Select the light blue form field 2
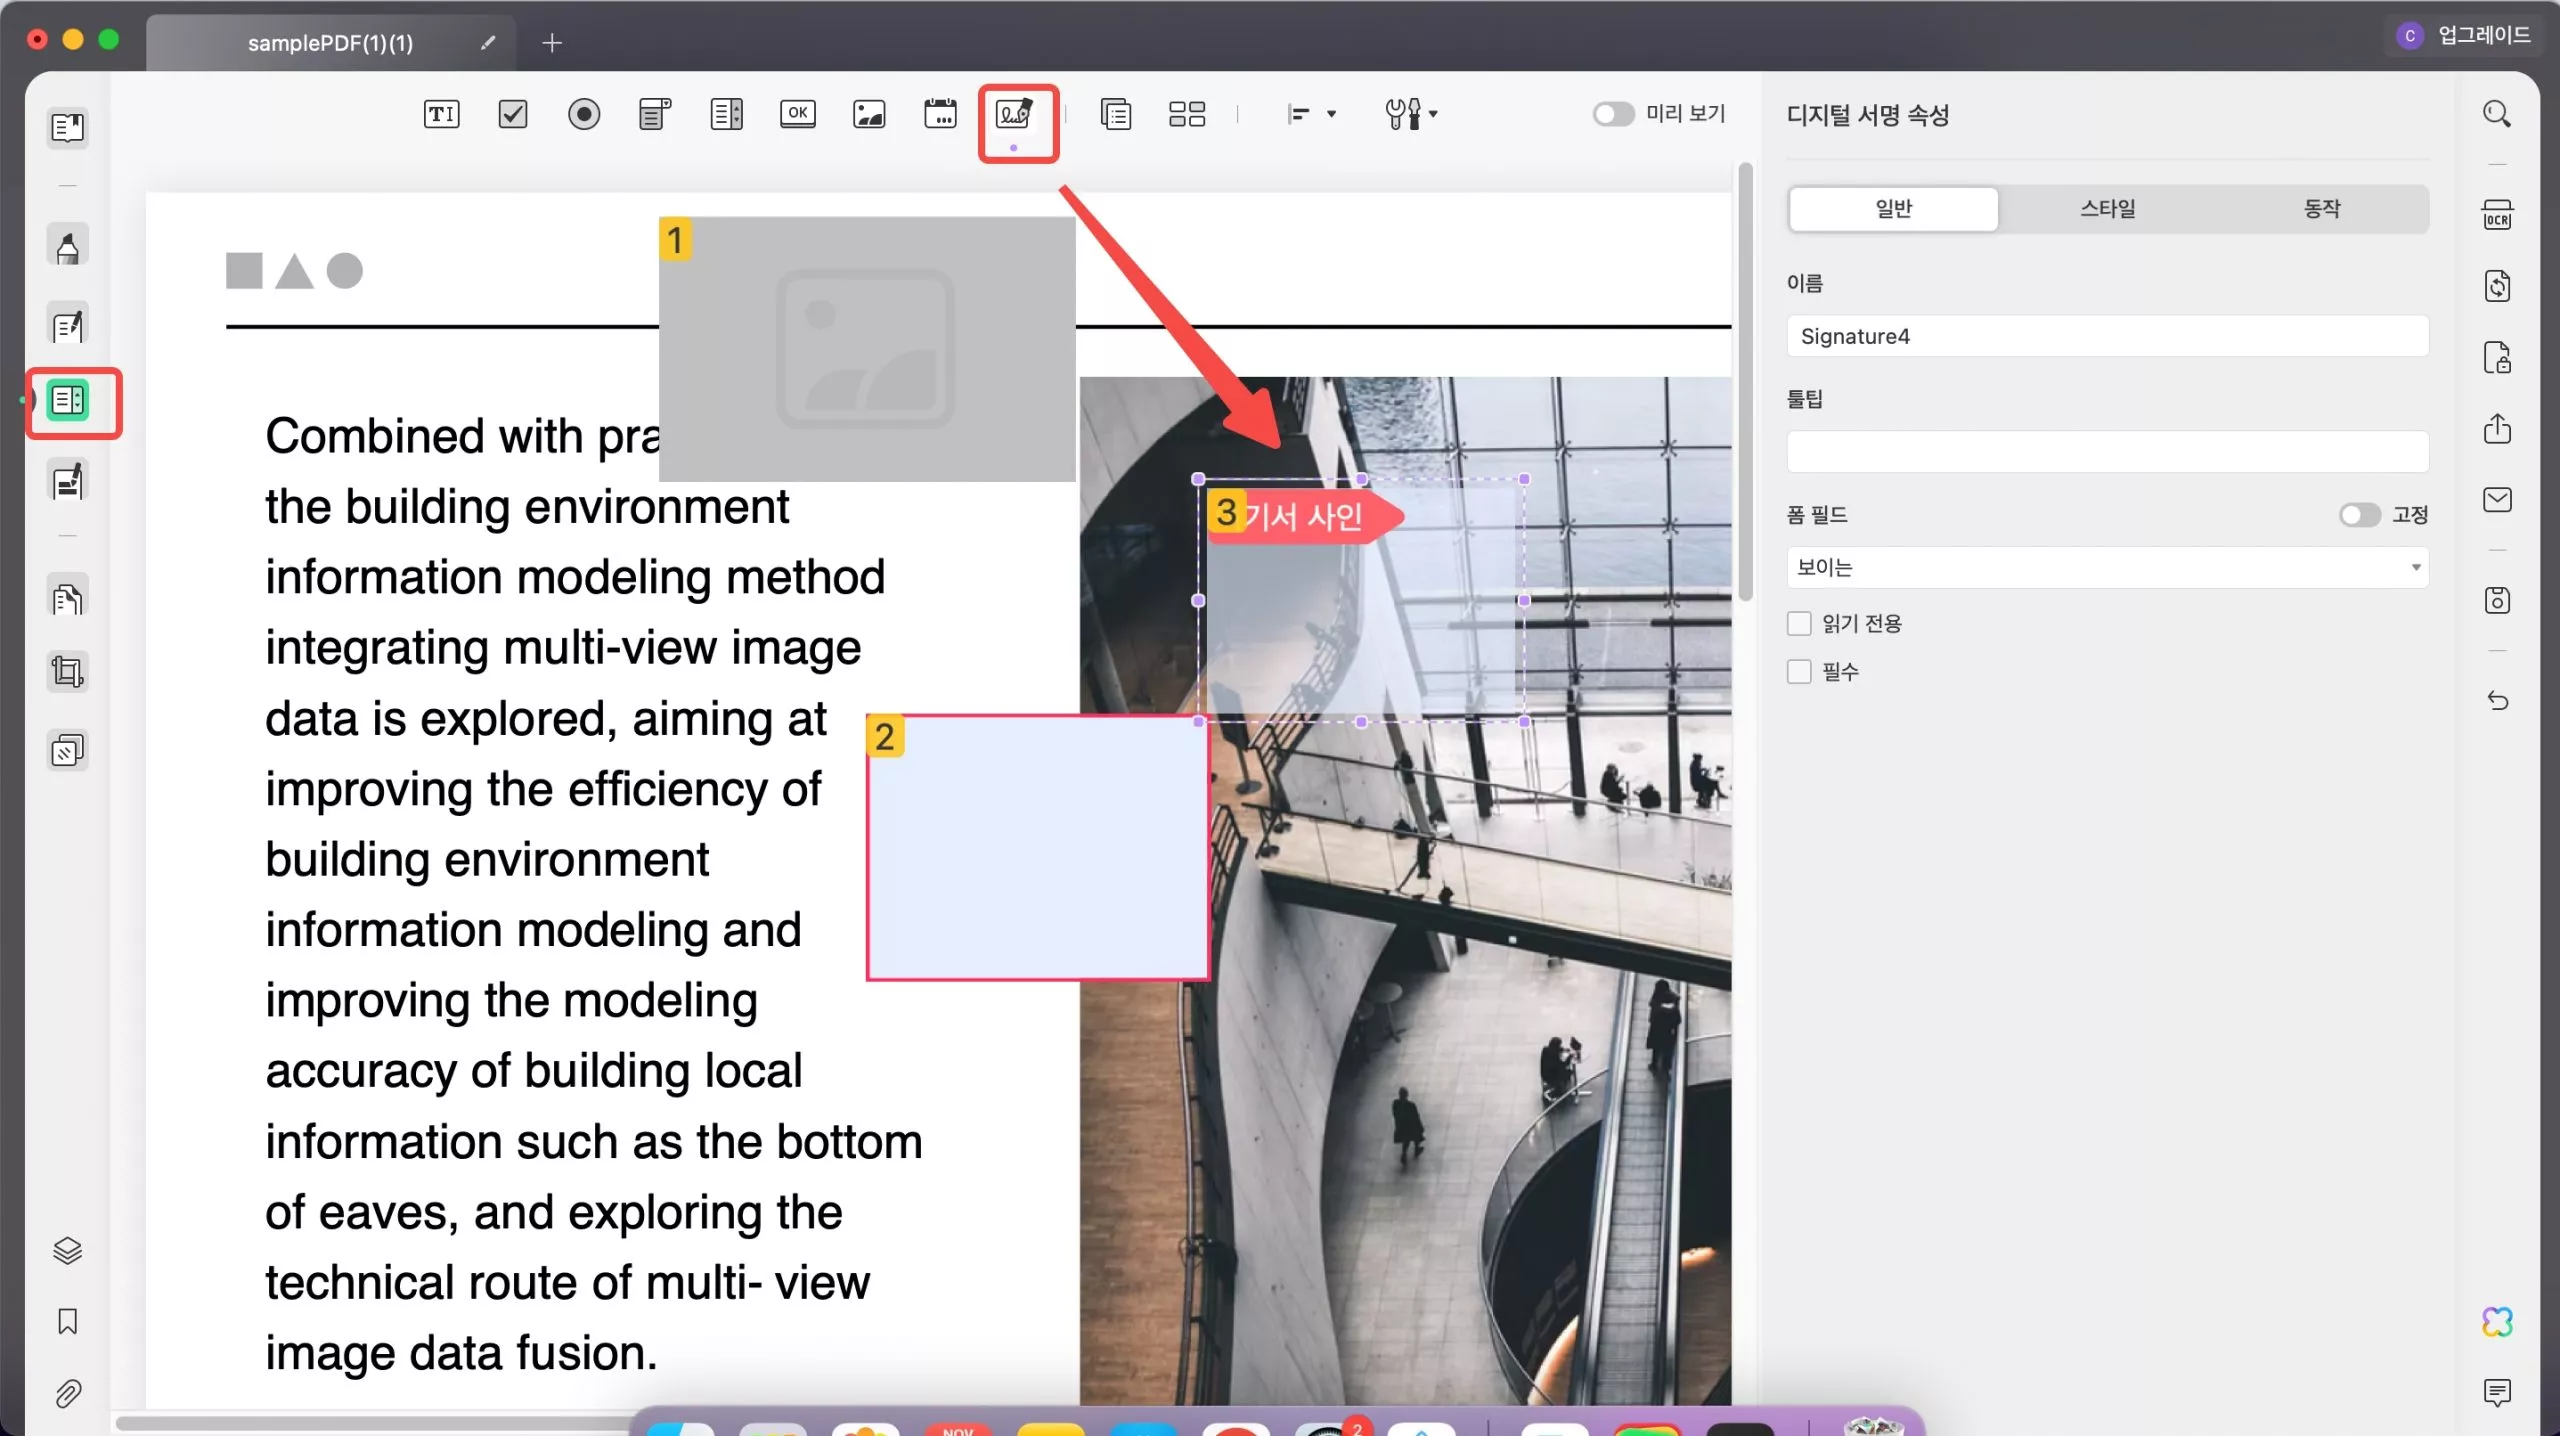Image resolution: width=2560 pixels, height=1436 pixels. click(1037, 848)
